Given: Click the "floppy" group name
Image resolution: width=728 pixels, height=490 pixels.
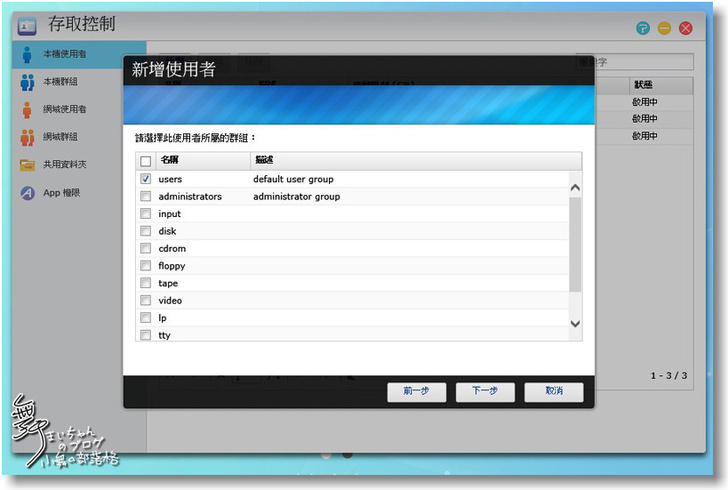Looking at the screenshot, I should 172,266.
